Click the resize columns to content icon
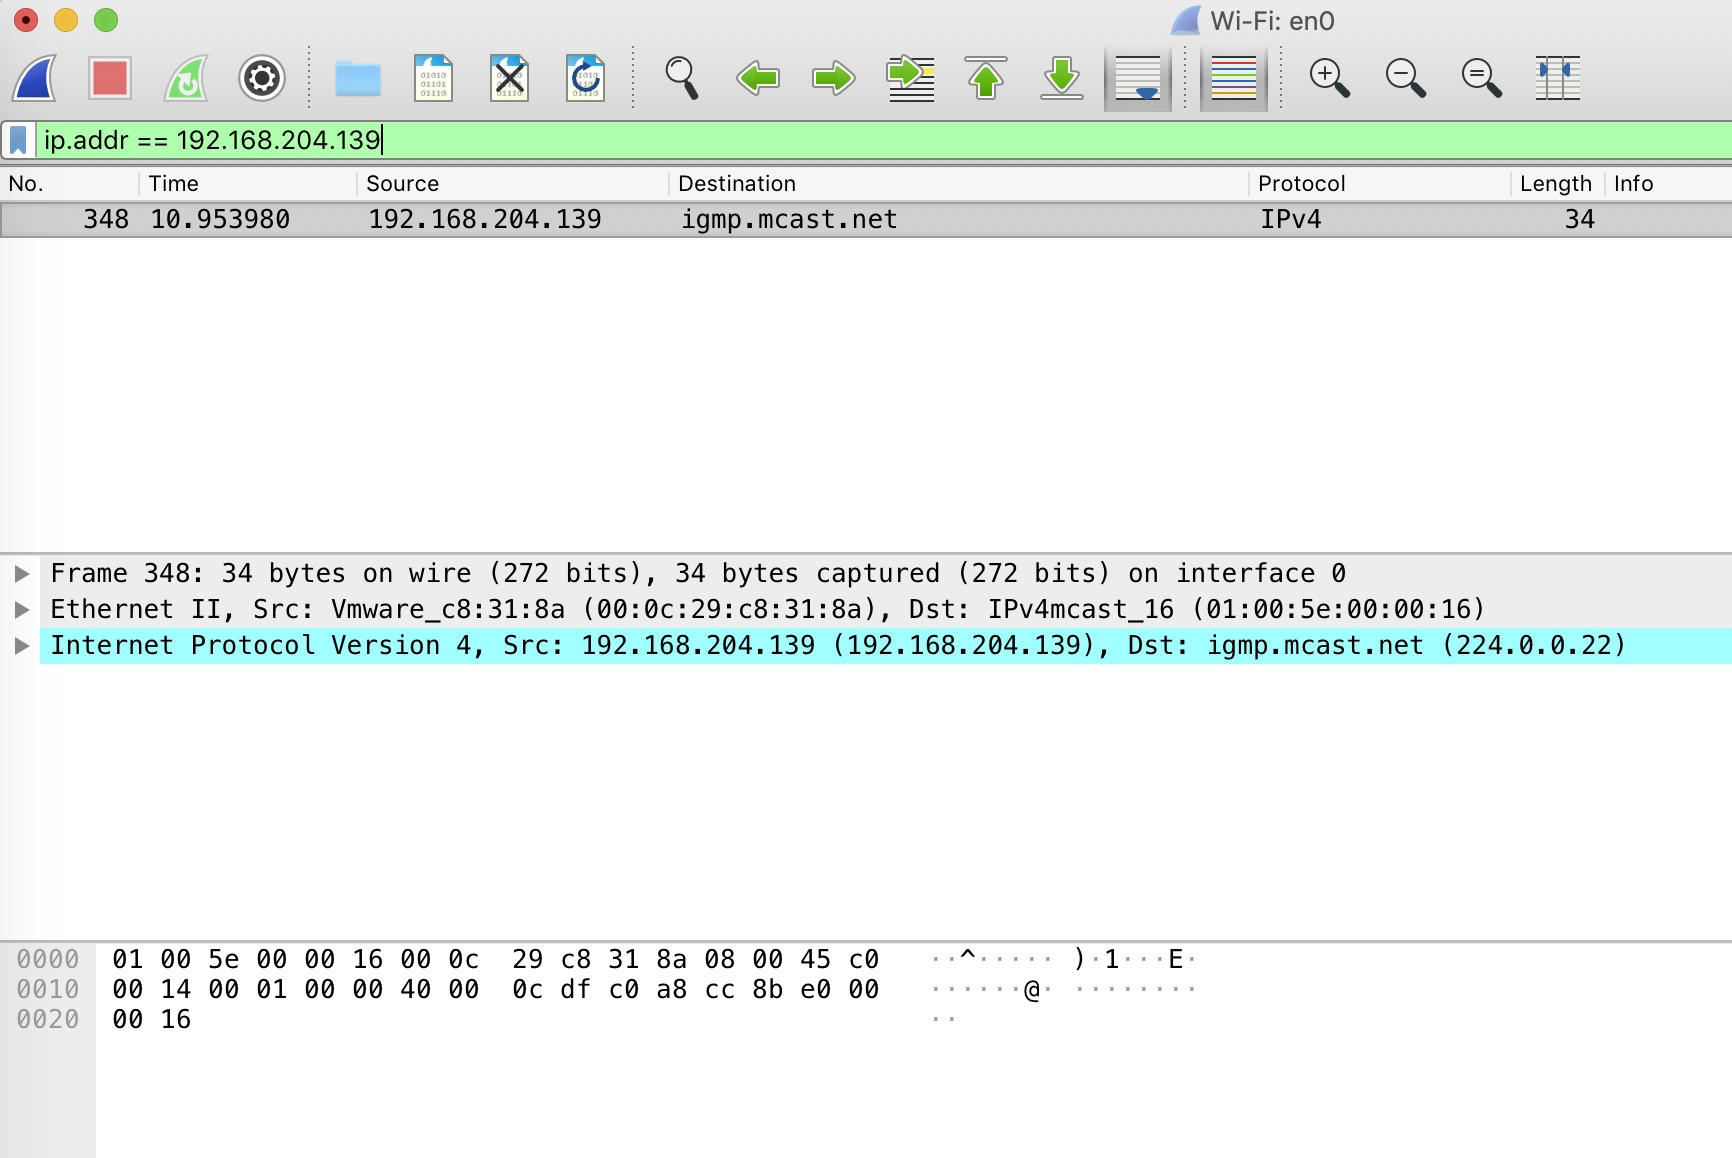This screenshot has width=1732, height=1158. 1557,78
